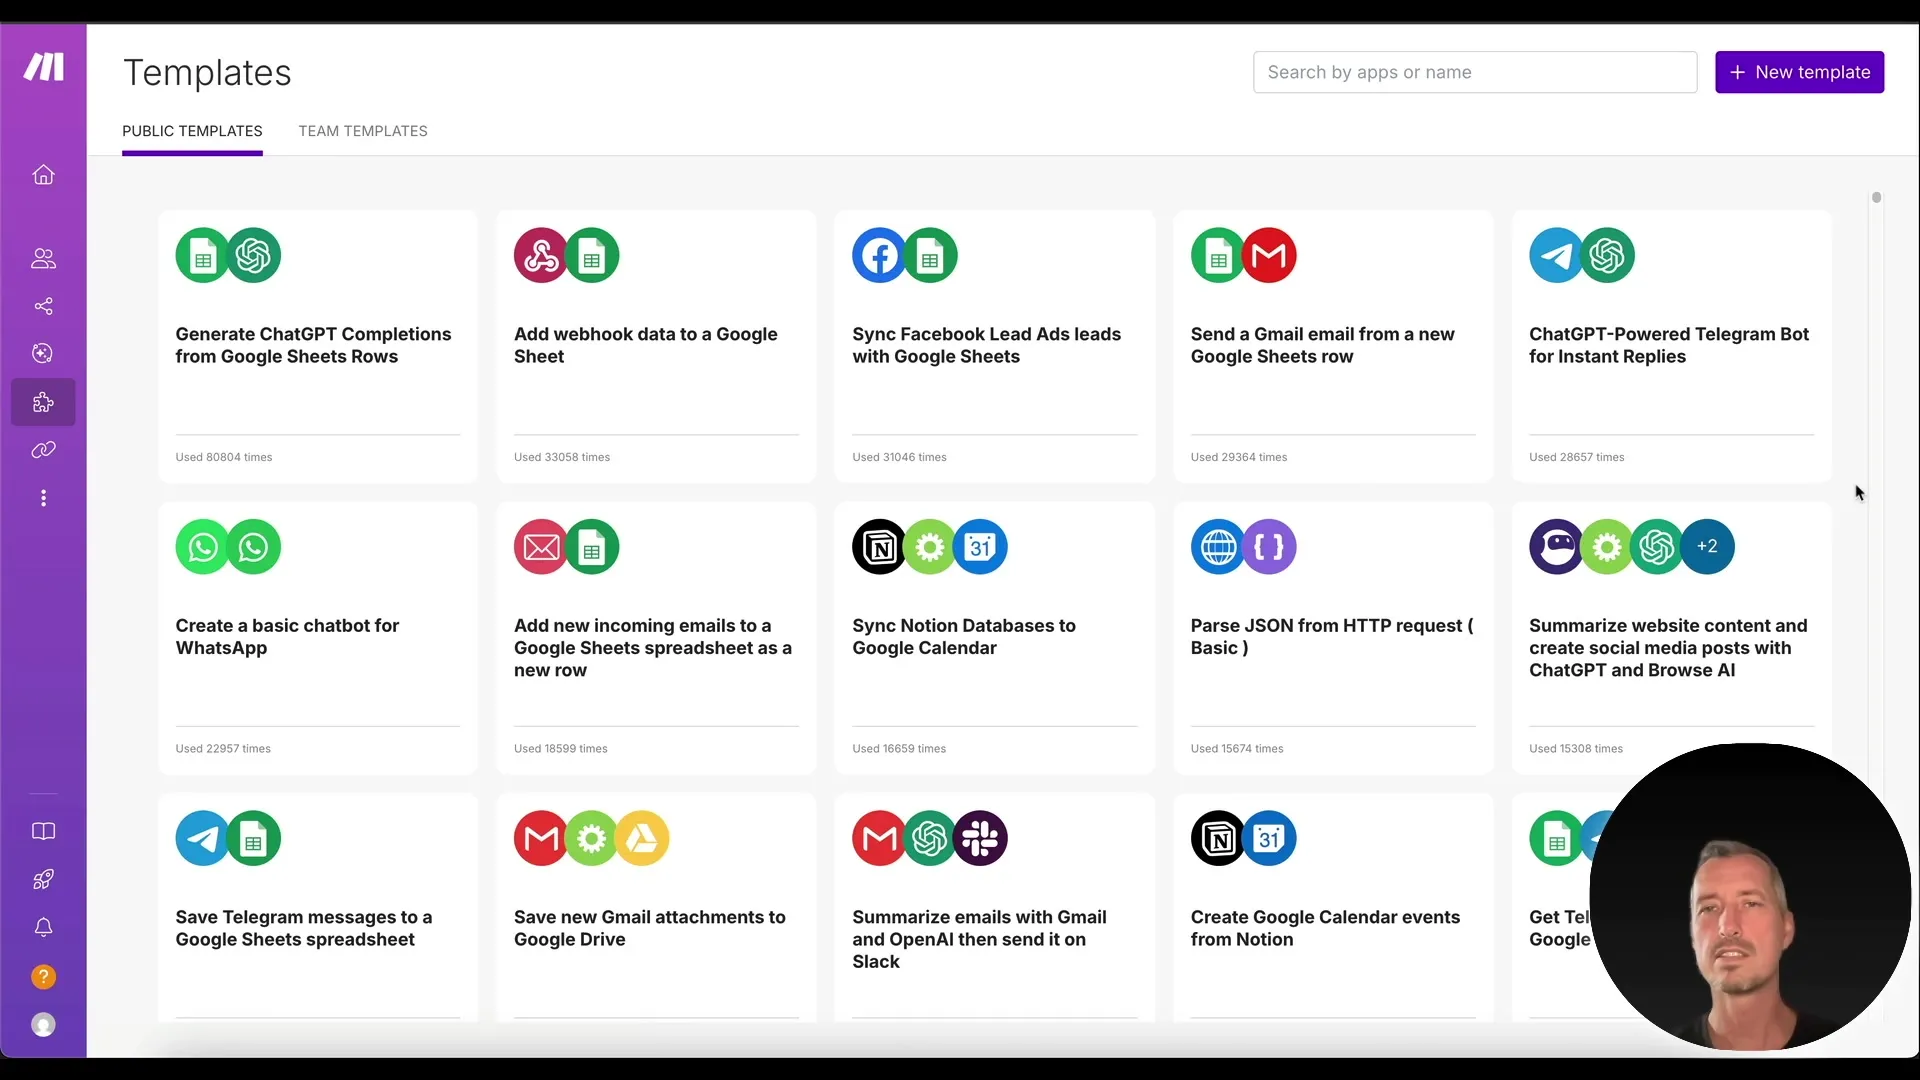Open the Home icon in the sidebar

[43, 175]
